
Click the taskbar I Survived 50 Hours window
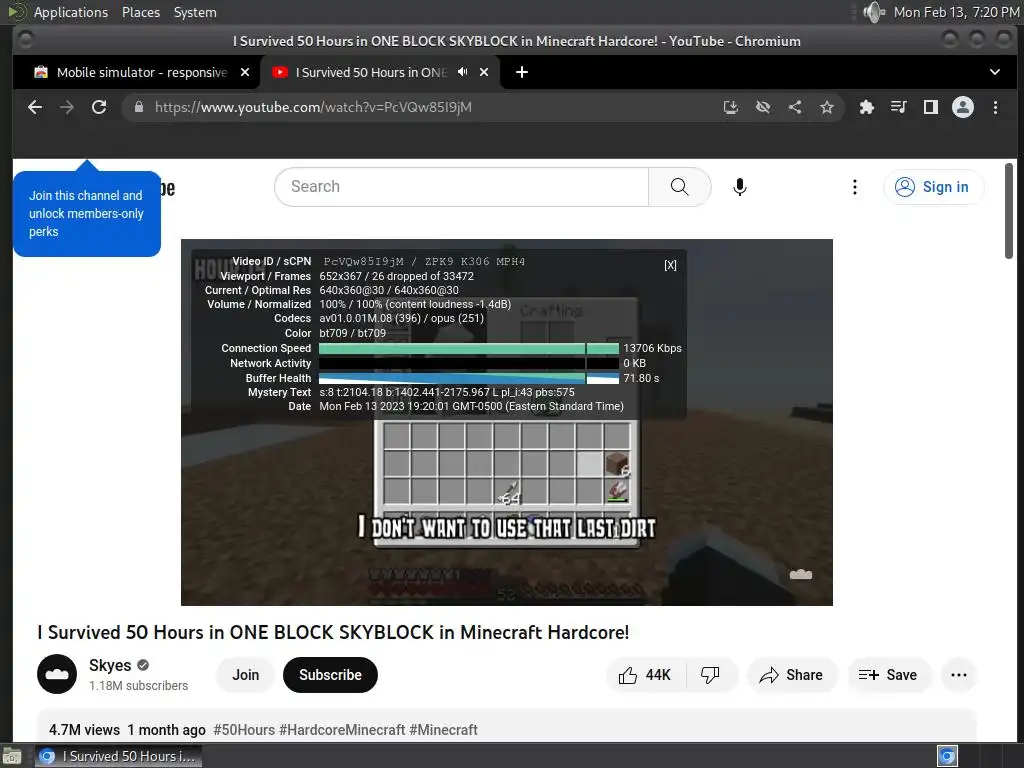coord(118,756)
